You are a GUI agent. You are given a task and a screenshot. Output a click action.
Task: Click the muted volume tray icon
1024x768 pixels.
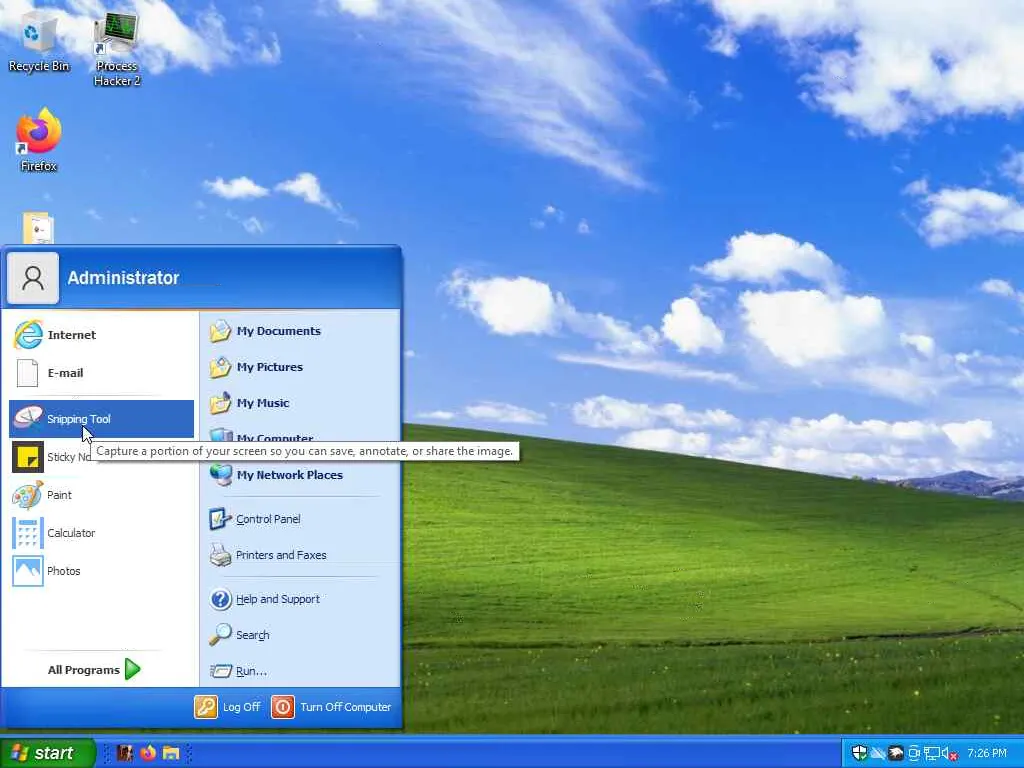pos(950,754)
